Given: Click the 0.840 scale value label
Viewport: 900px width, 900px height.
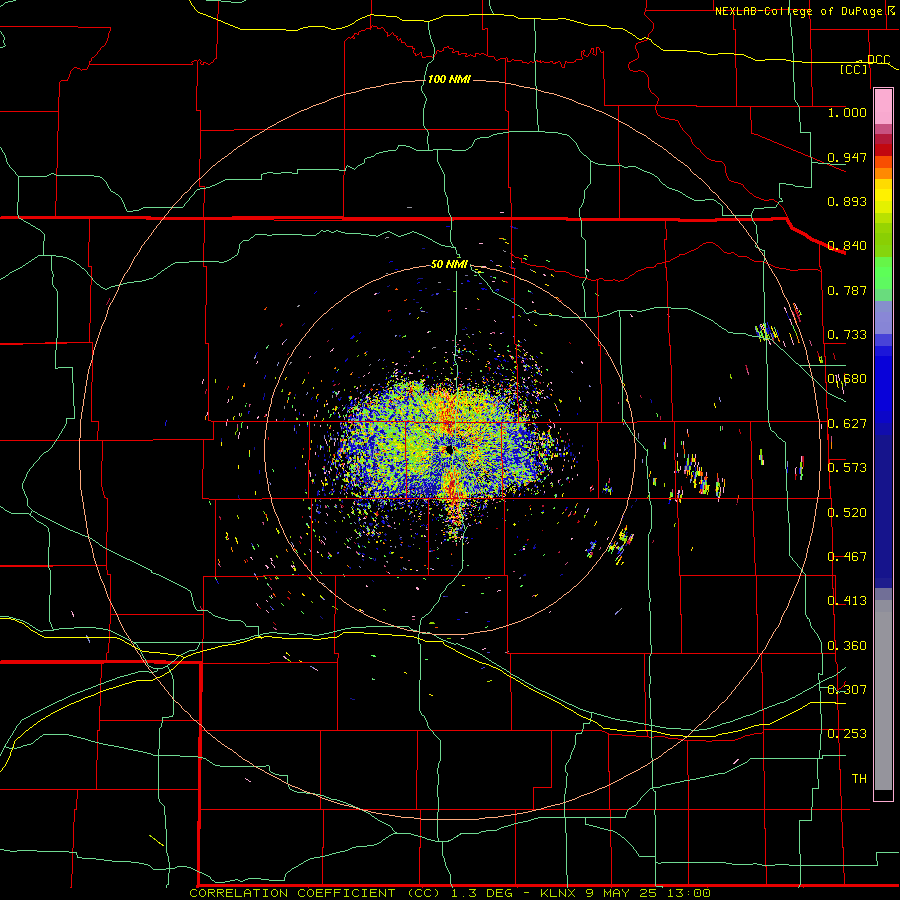Looking at the screenshot, I should click(847, 246).
